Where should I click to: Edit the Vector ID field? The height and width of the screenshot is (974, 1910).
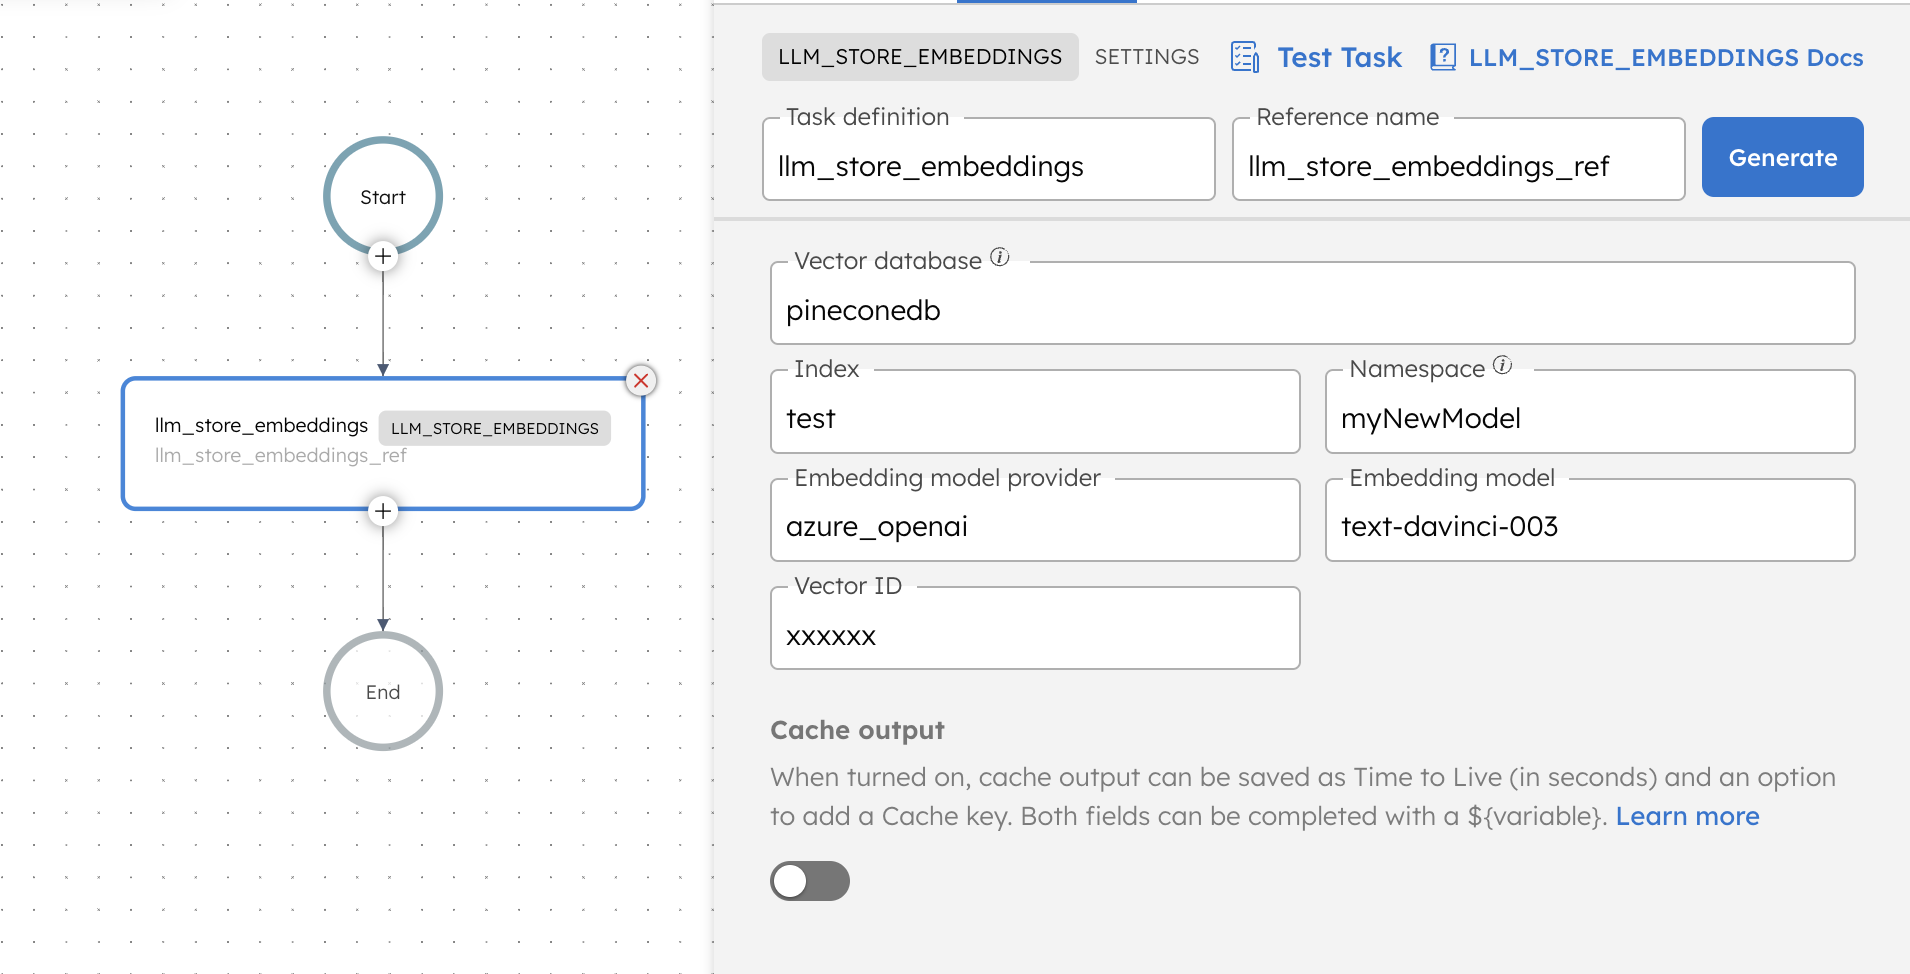click(x=1035, y=628)
